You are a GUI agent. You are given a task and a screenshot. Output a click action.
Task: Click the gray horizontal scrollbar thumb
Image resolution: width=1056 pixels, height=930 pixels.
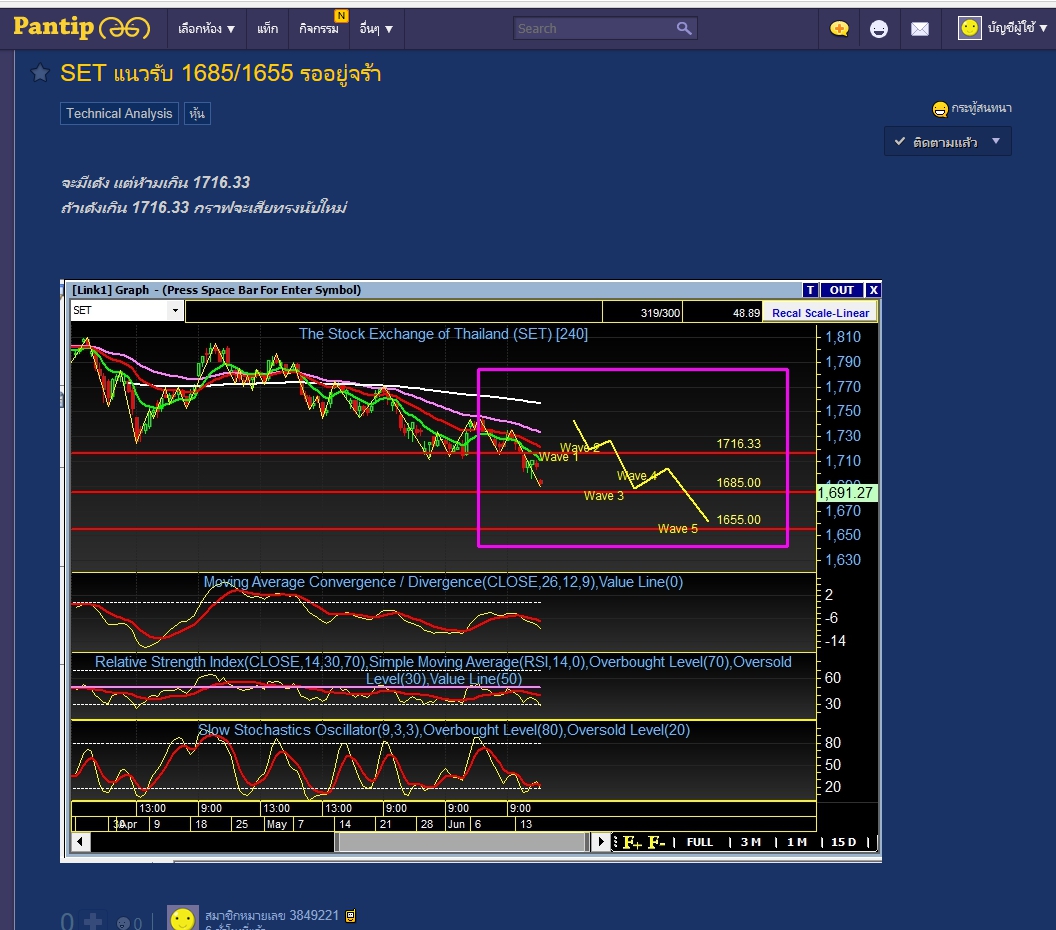point(462,841)
